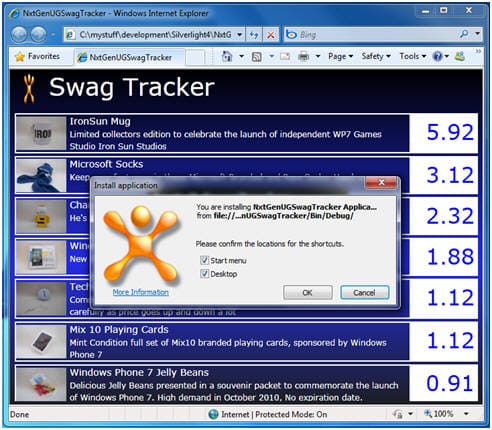Click the orange Swag Tracker logo

click(29, 89)
